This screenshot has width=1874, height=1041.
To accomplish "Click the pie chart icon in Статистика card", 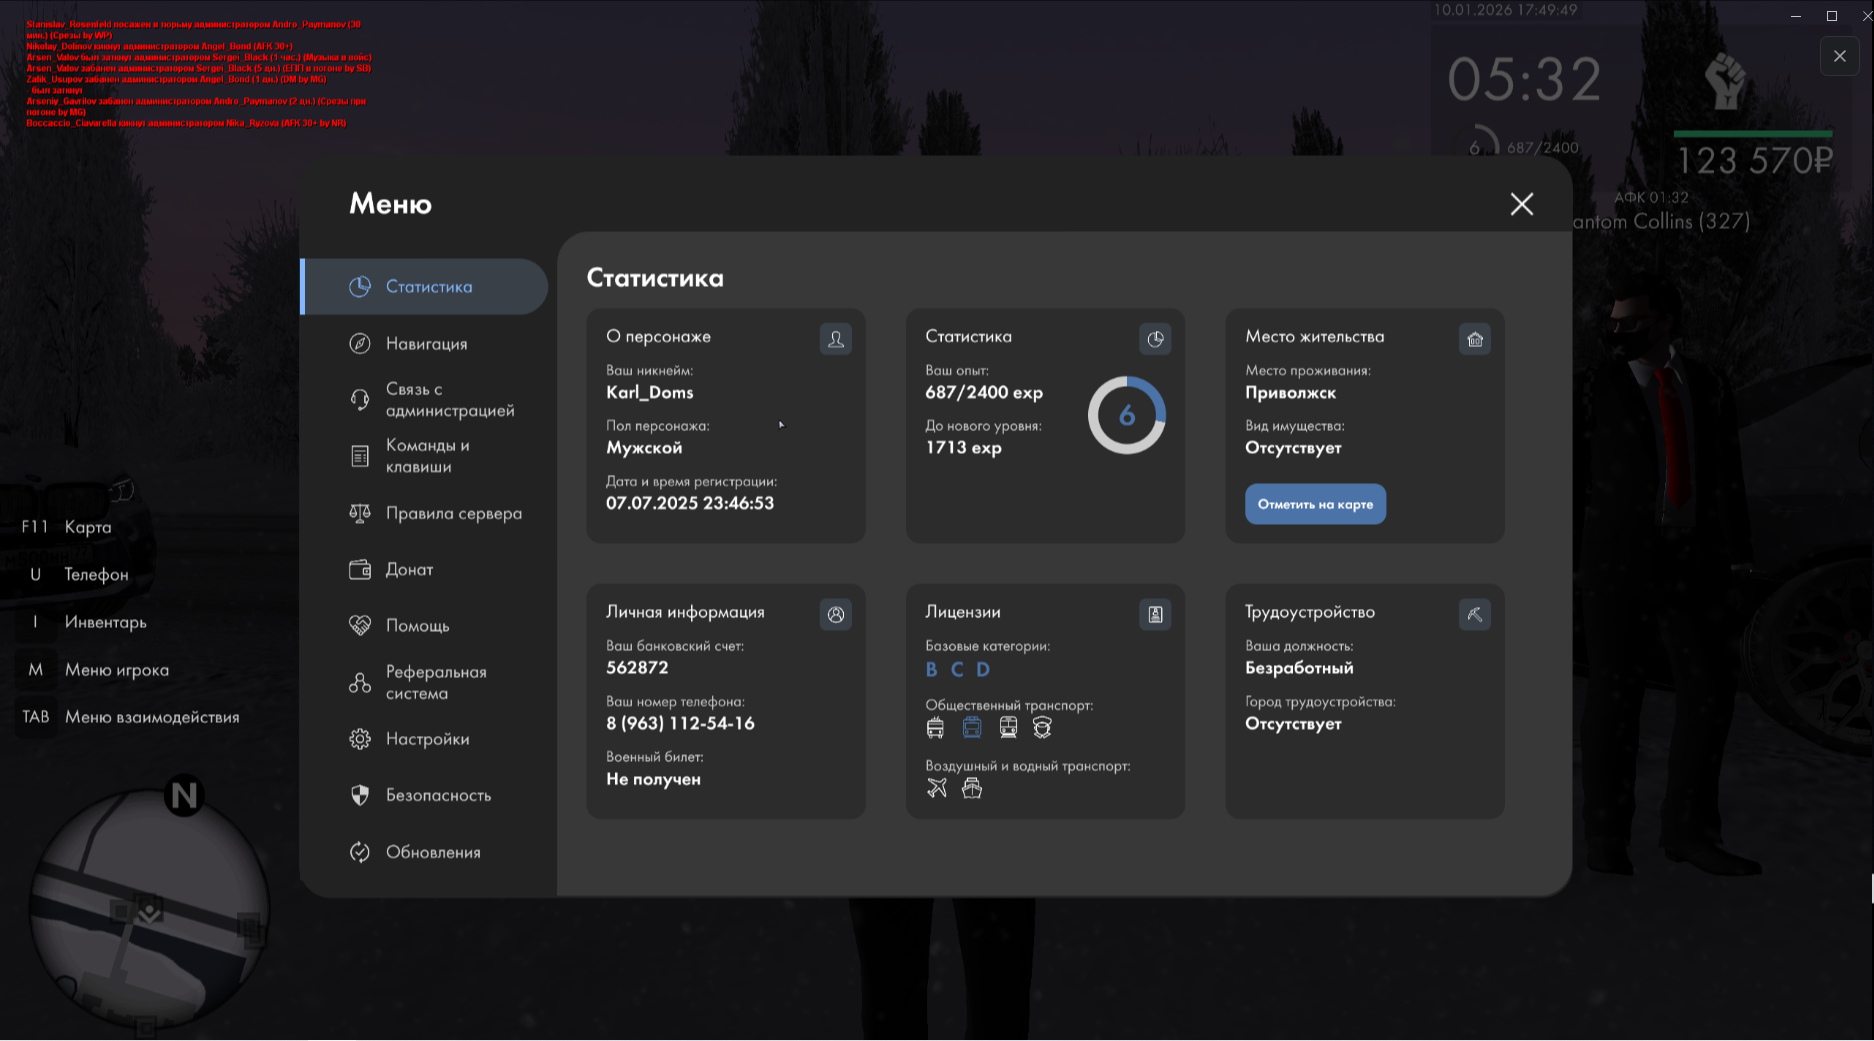I will click(x=1155, y=339).
